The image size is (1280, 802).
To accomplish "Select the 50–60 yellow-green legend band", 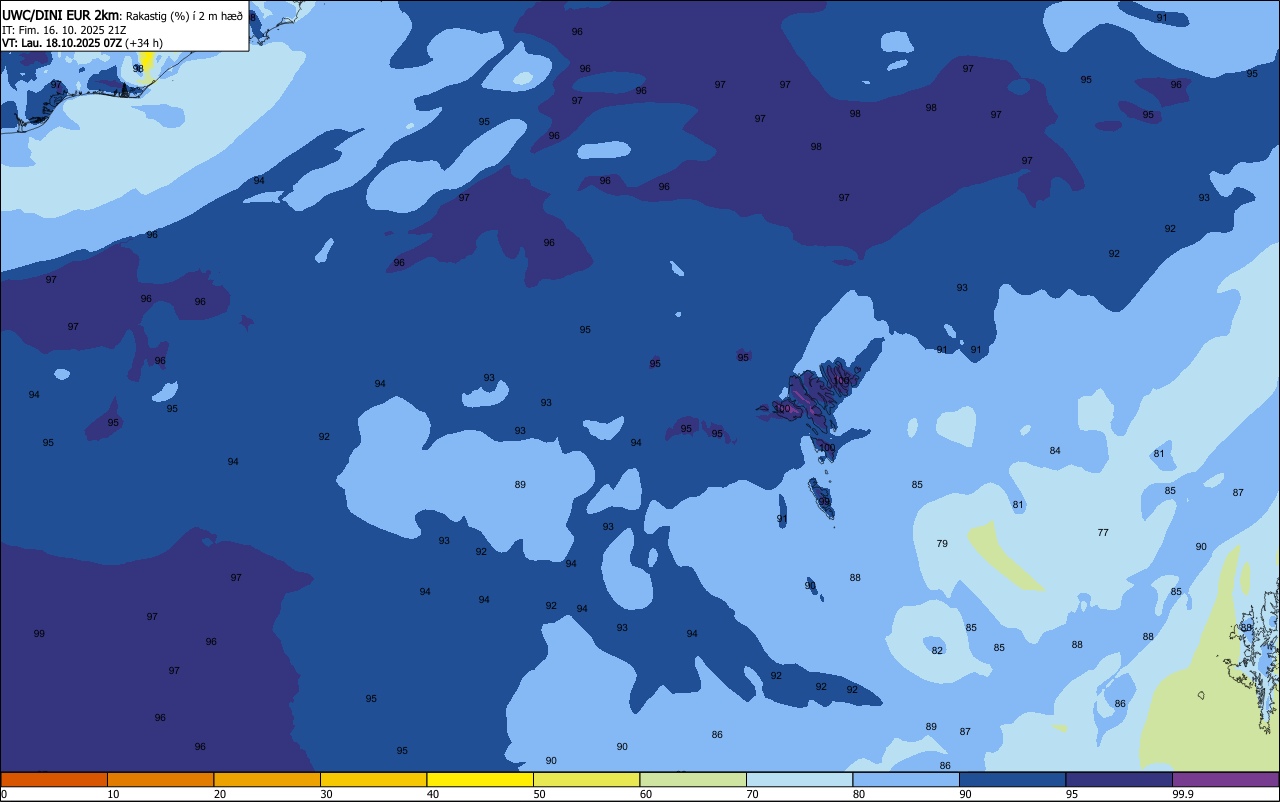I will pos(586,779).
